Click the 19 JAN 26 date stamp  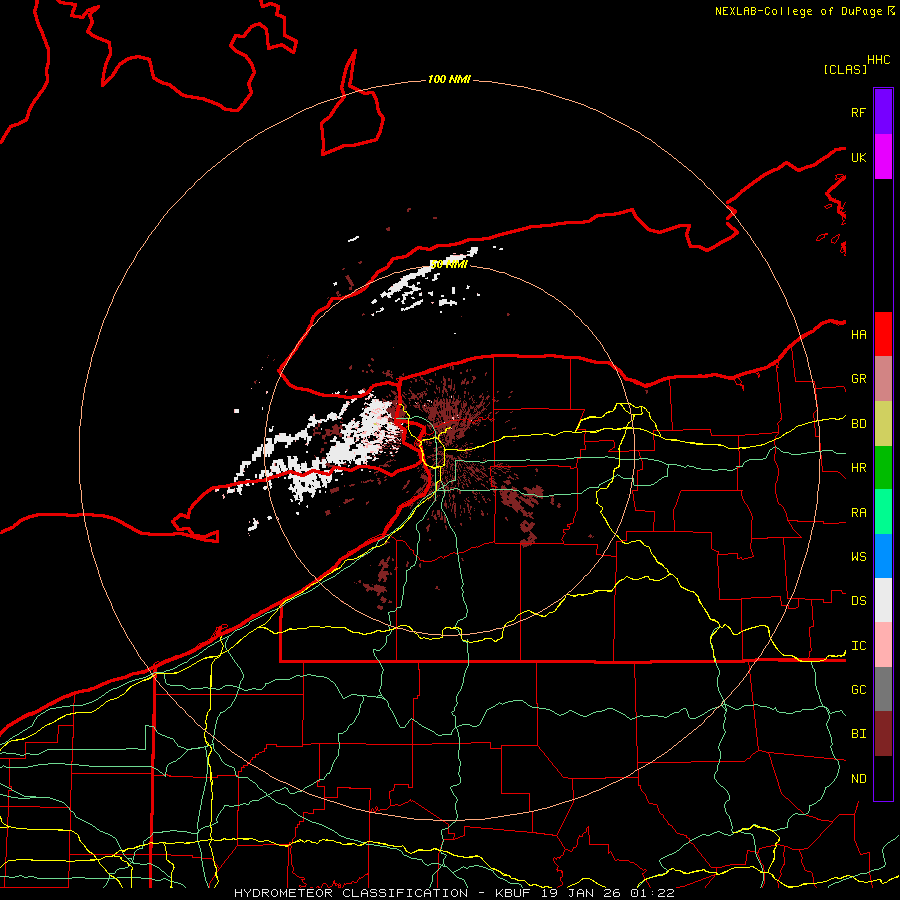coord(580,893)
